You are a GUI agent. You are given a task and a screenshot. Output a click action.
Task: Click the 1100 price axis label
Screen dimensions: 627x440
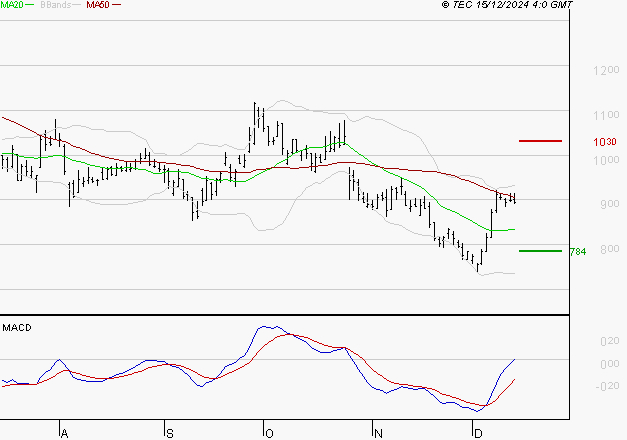pos(606,115)
